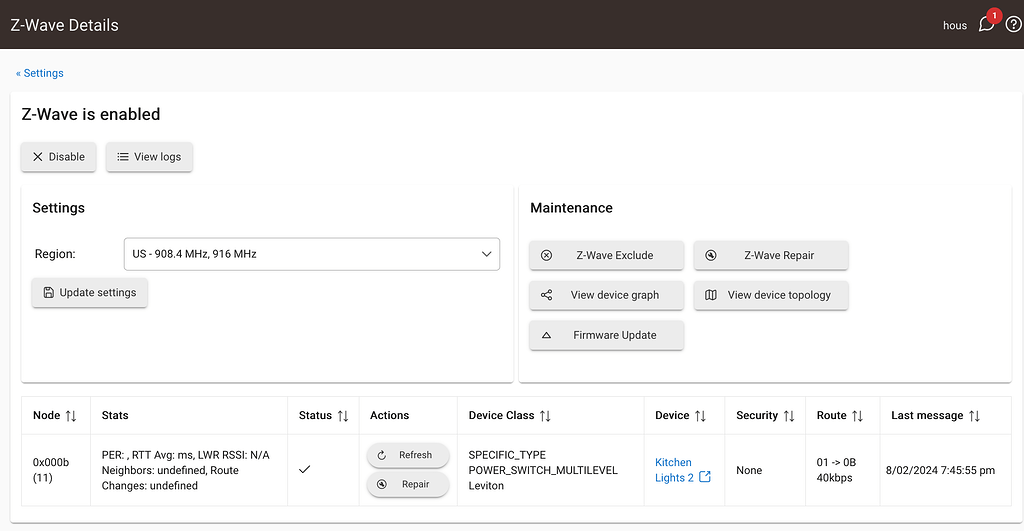Disable Z-Wave with Disable button

coord(59,157)
